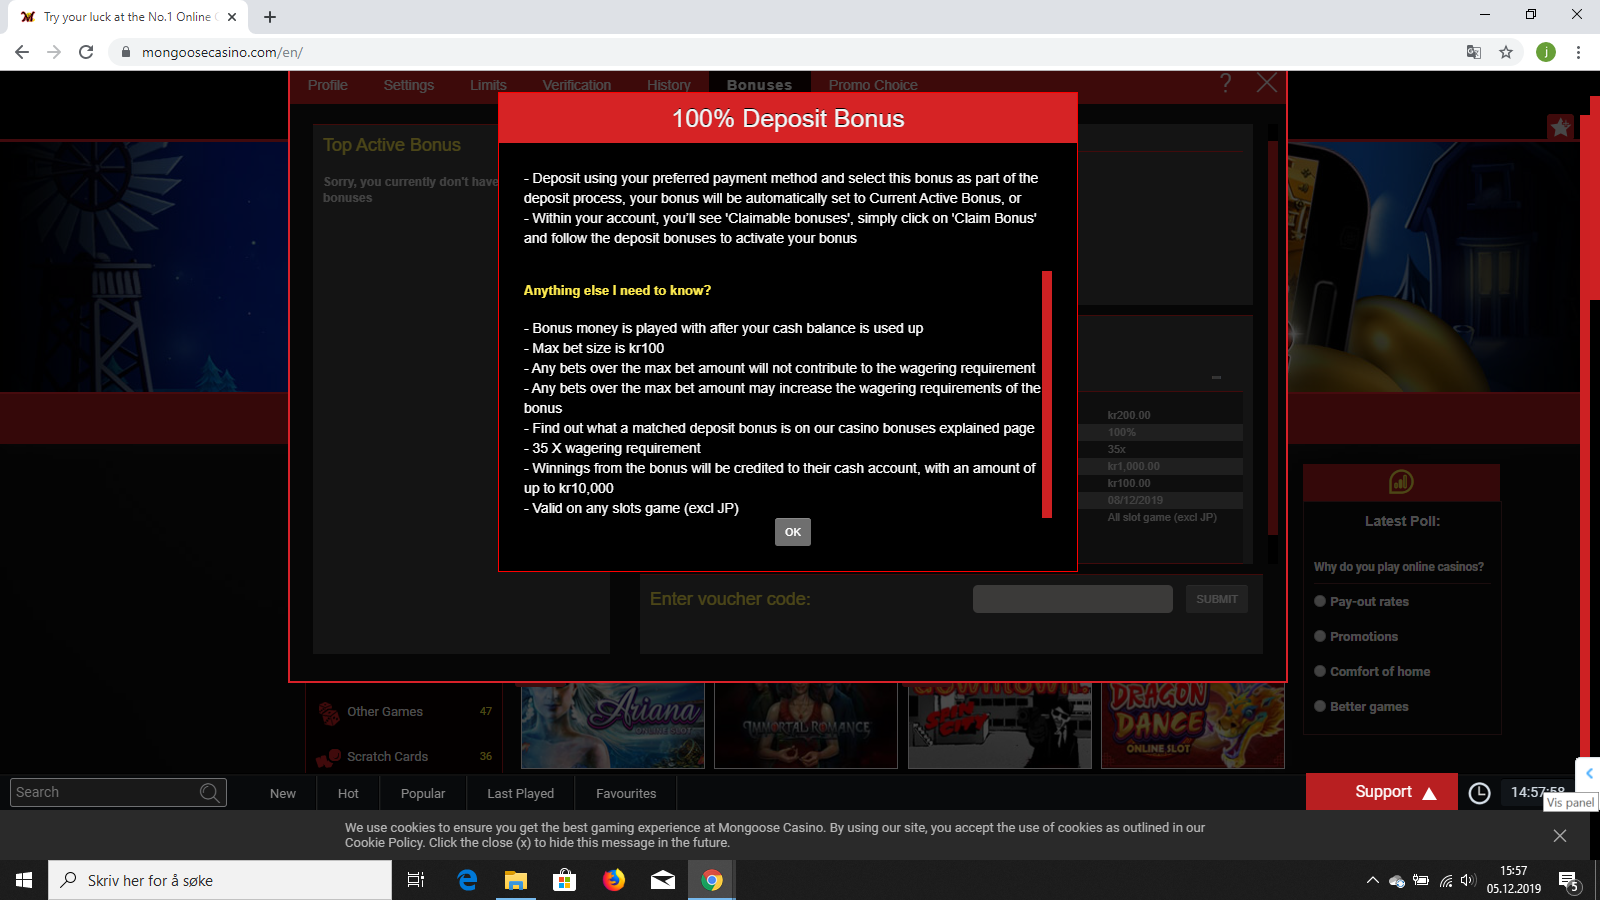
Task: Click the dialog's red scrollbar
Action: coord(1047,394)
